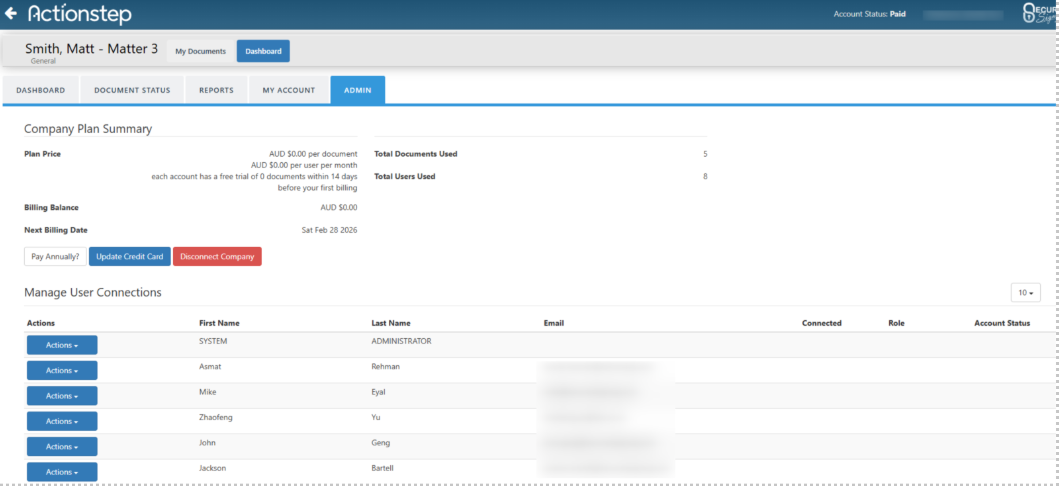The height and width of the screenshot is (486, 1061).
Task: Click the Actionstep logo
Action: pos(80,14)
